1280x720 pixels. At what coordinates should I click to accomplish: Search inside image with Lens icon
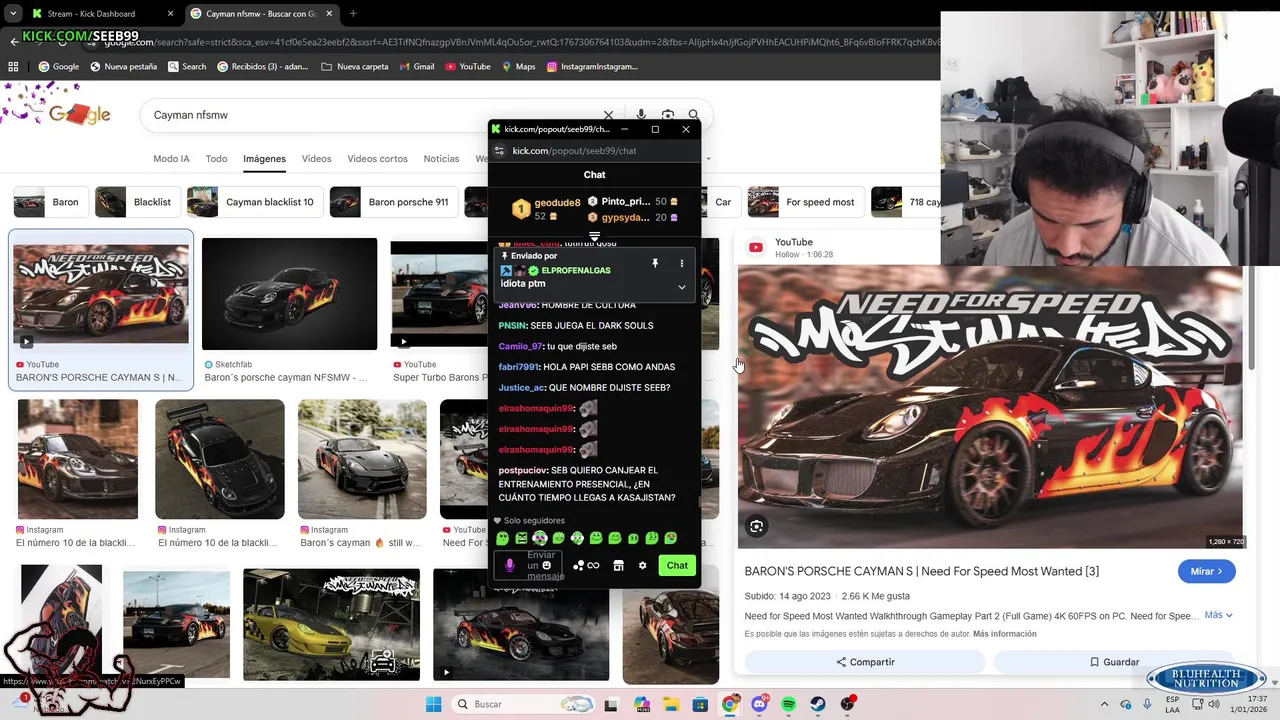[757, 527]
